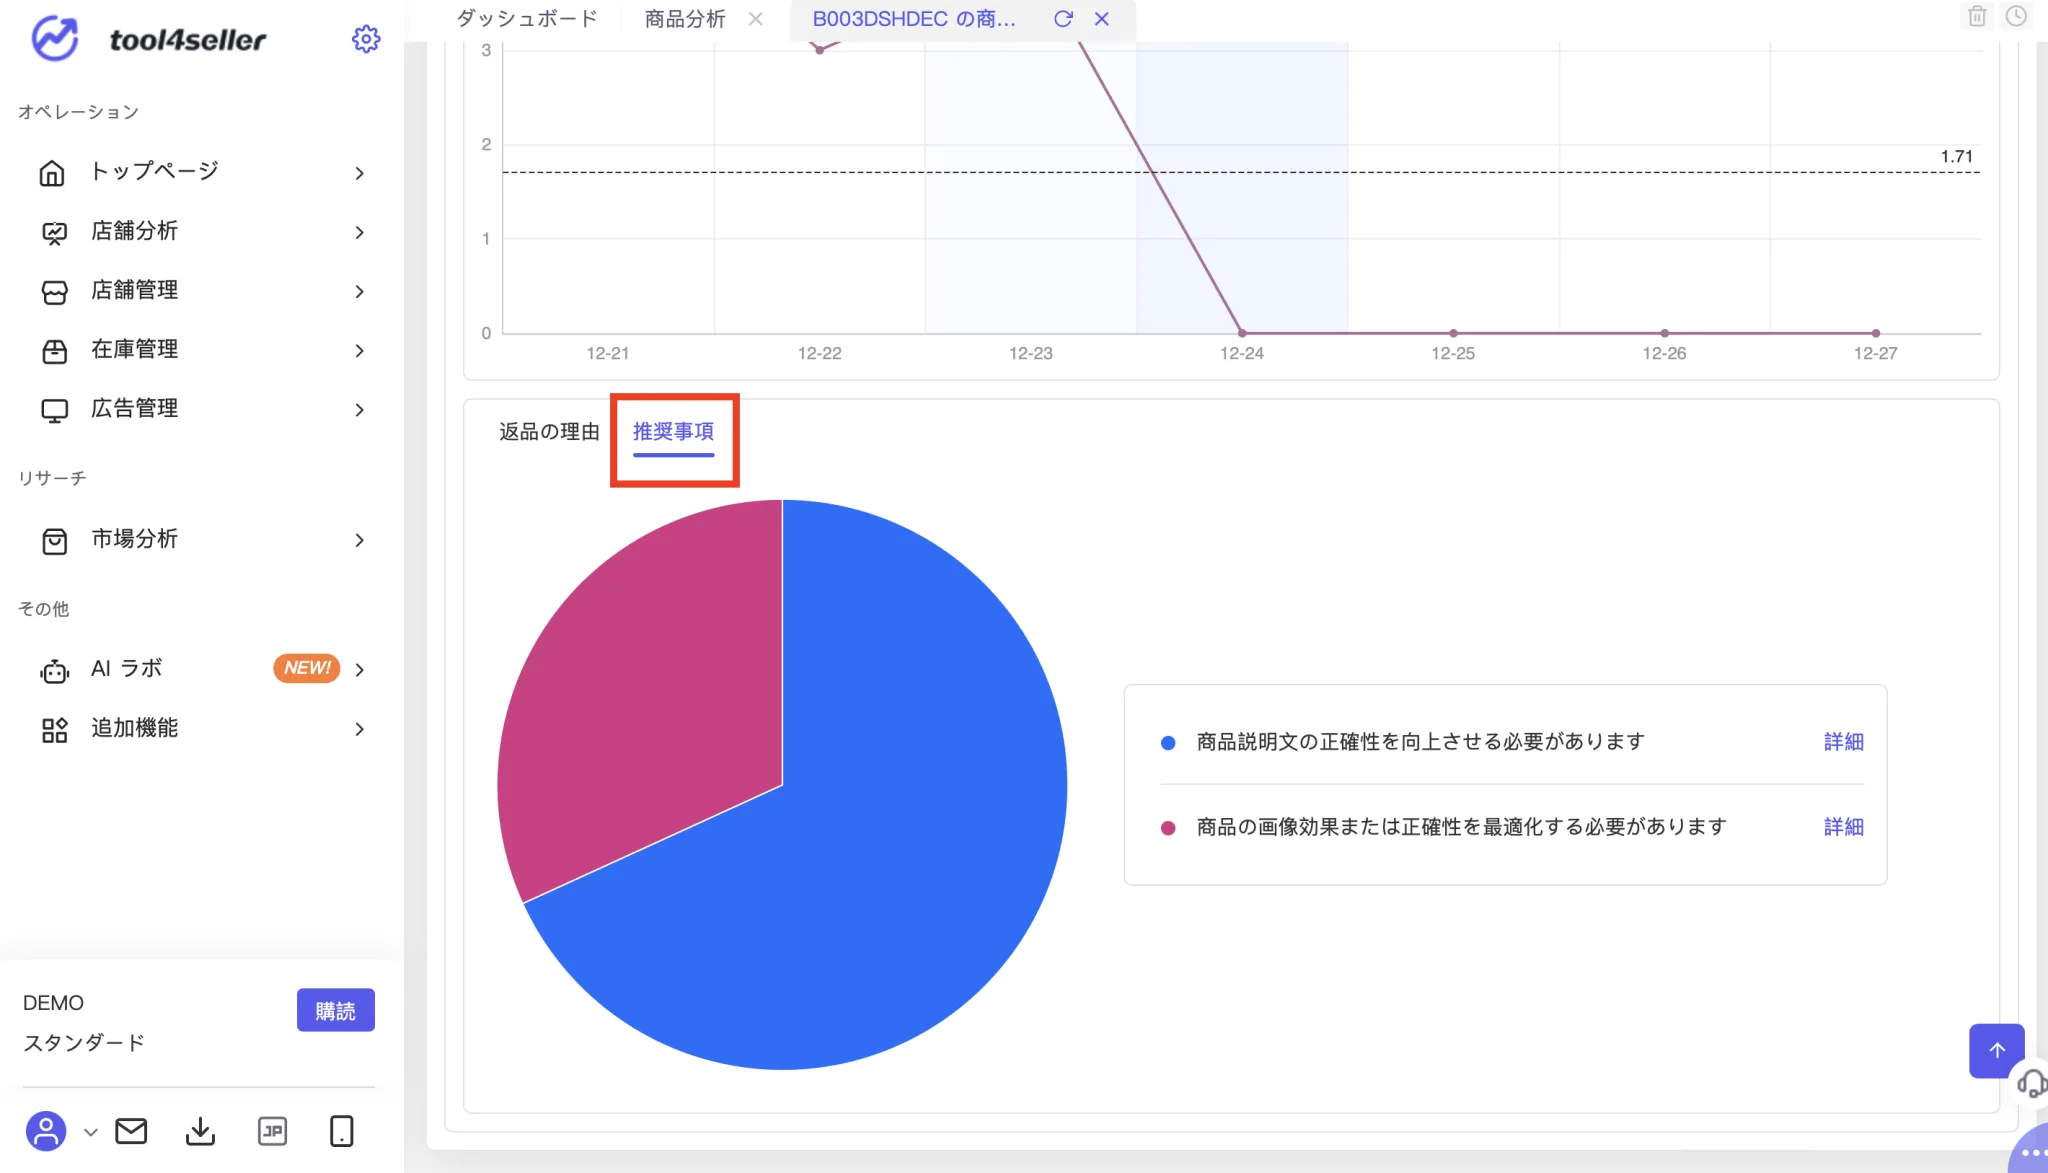Click the トップページ home icon
This screenshot has width=2048, height=1173.
52,173
